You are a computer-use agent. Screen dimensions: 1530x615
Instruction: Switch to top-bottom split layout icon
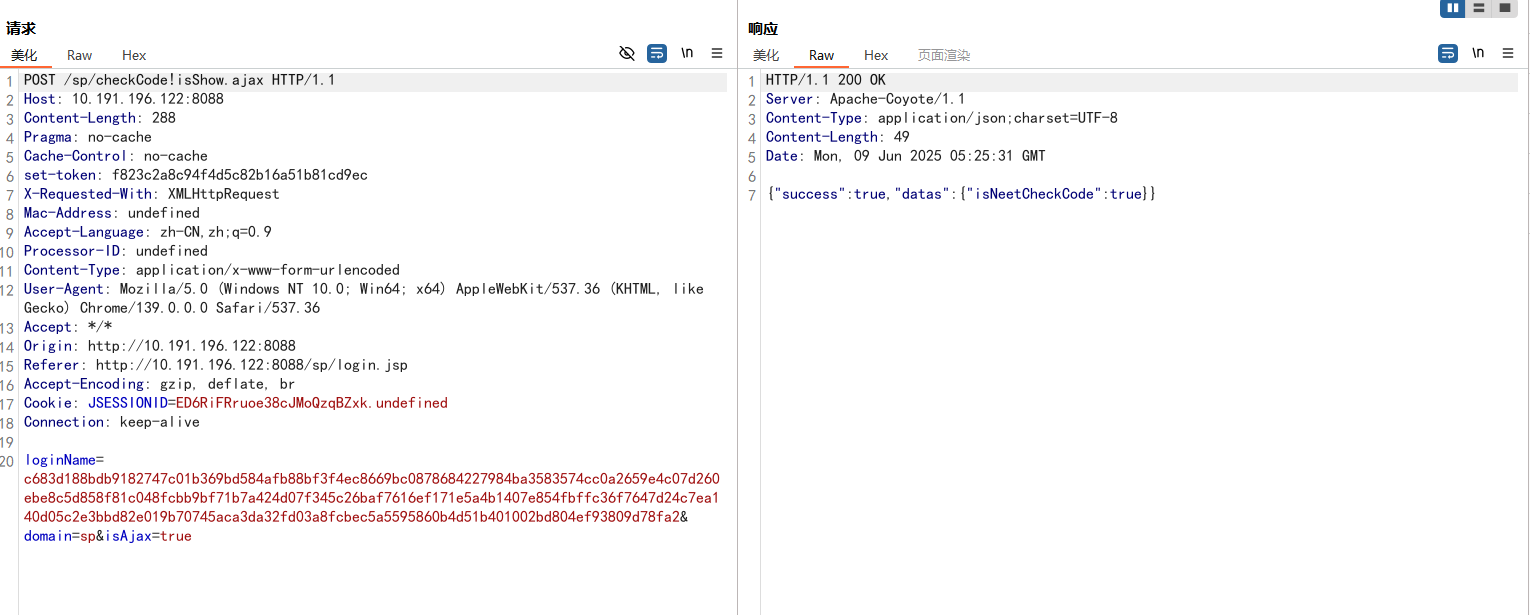pos(1478,8)
